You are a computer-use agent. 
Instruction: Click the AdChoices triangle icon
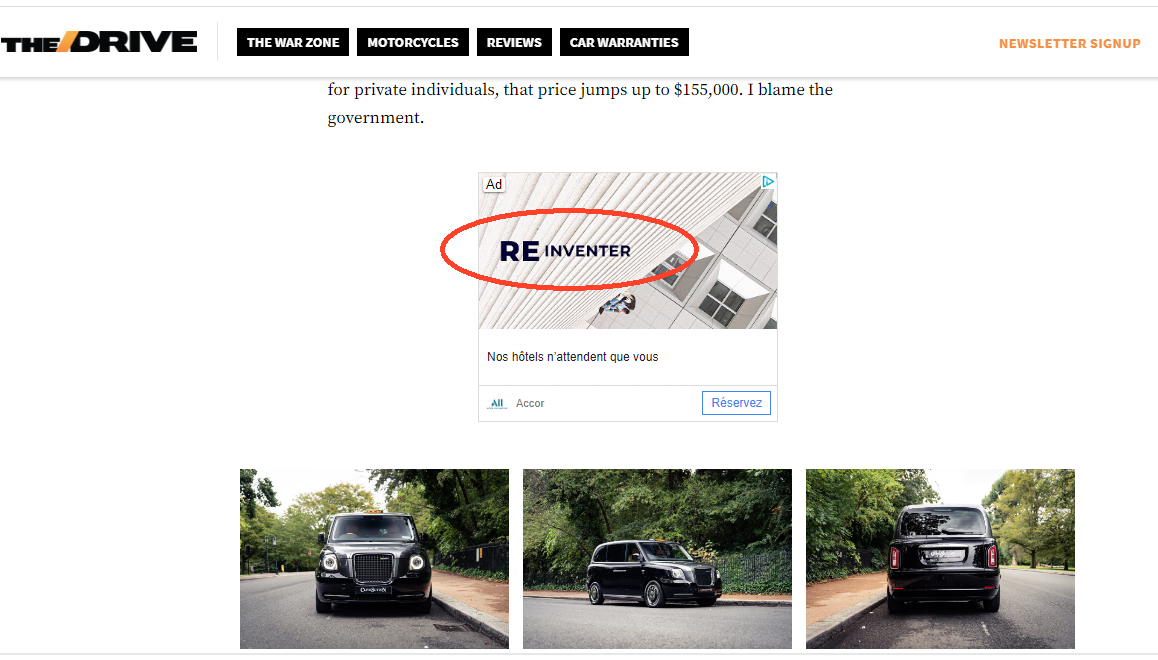click(x=768, y=182)
